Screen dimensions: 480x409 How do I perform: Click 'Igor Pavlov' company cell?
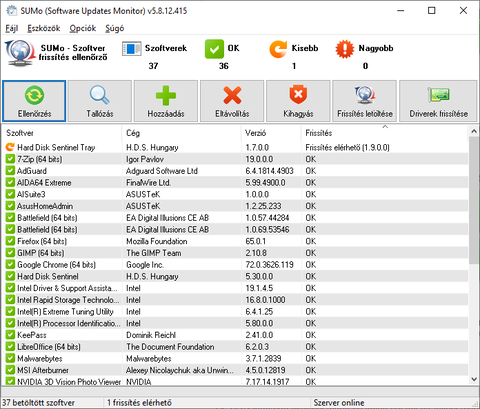click(145, 159)
